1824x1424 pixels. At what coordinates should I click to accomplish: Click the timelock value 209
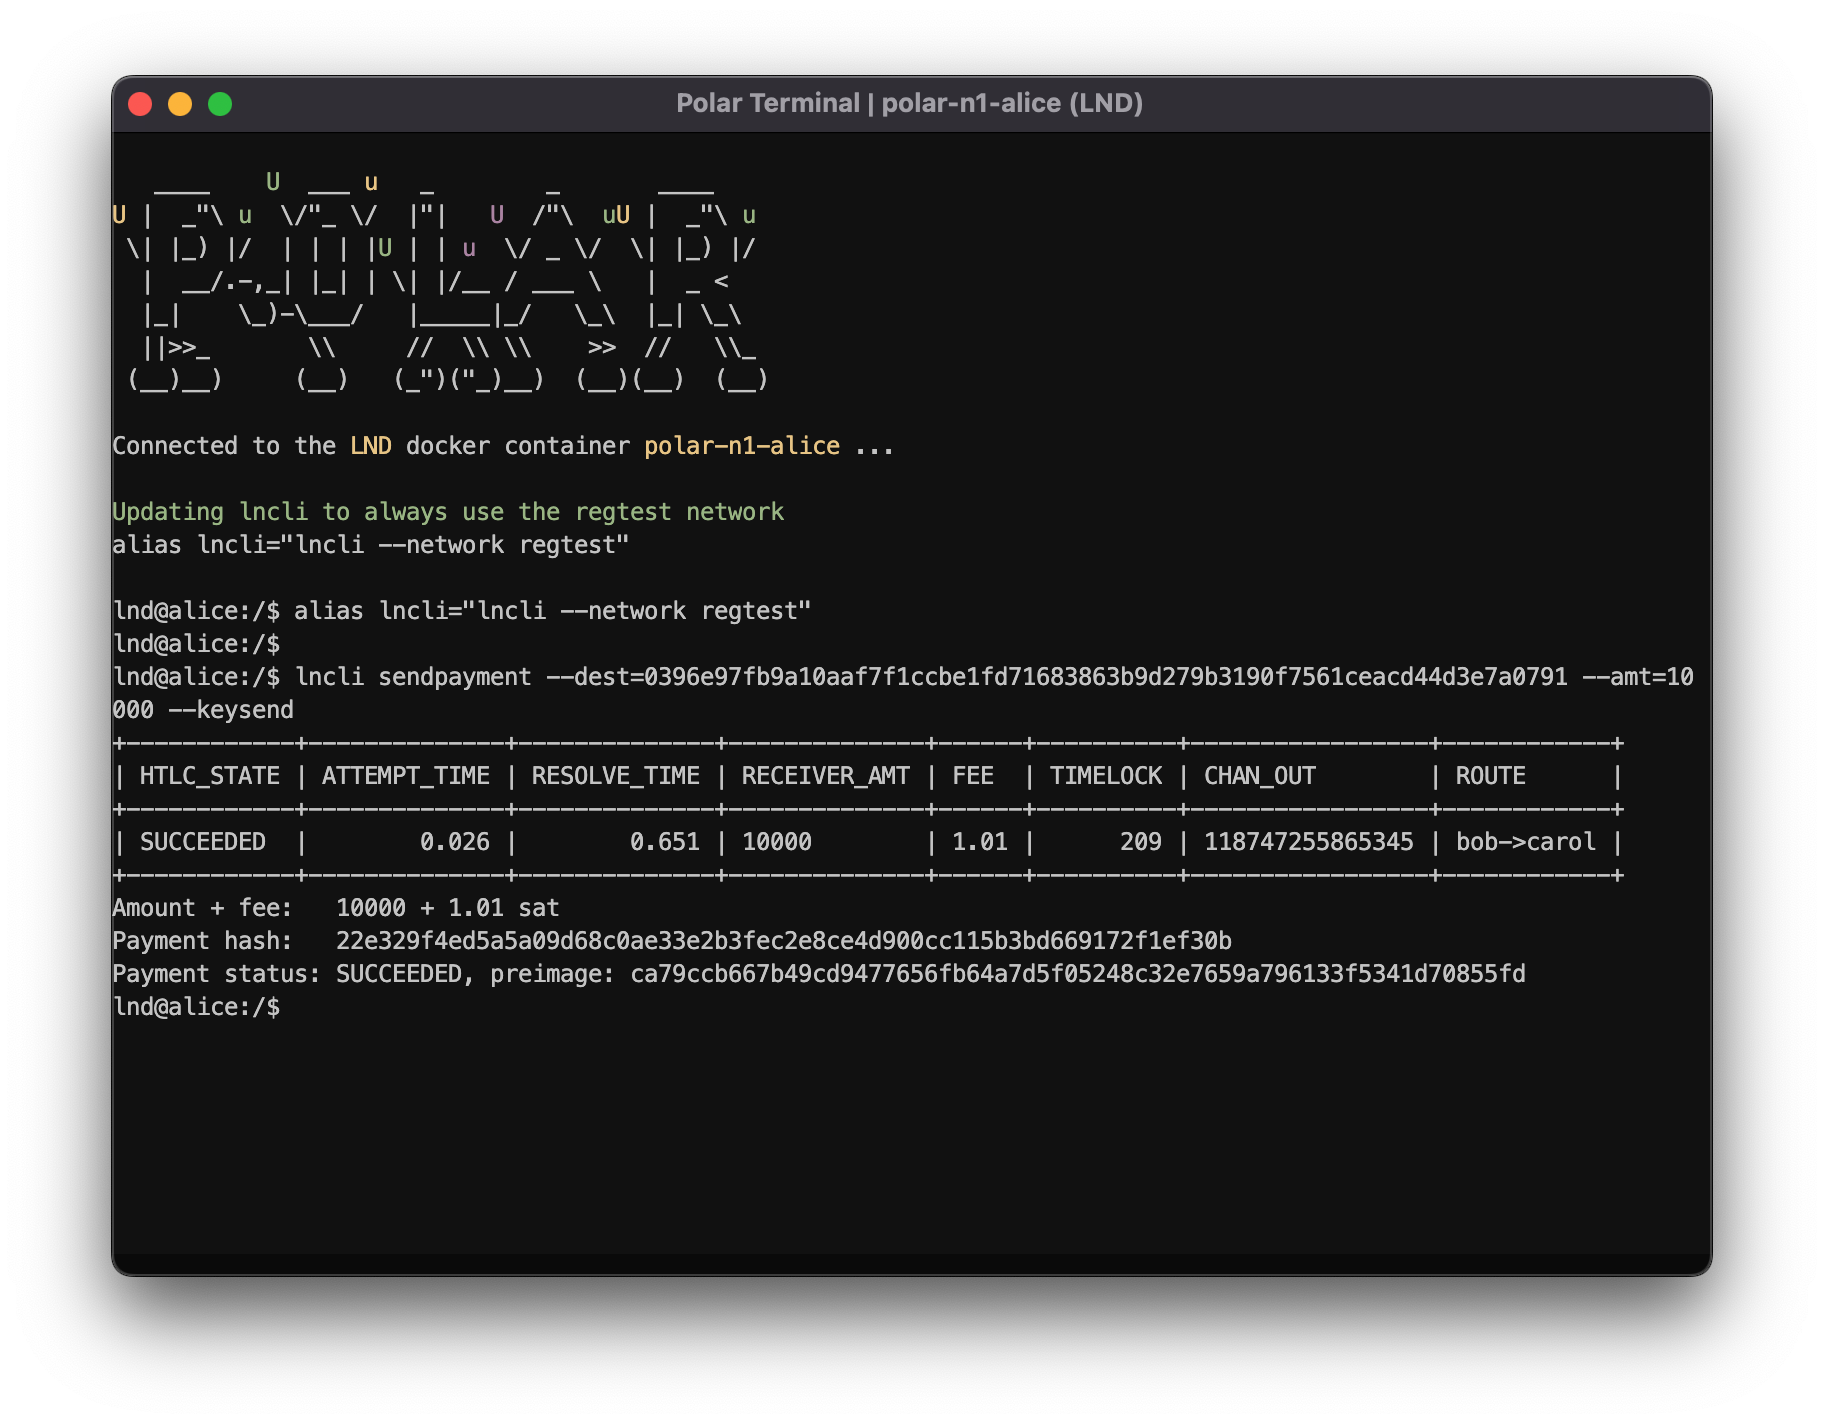1141,842
